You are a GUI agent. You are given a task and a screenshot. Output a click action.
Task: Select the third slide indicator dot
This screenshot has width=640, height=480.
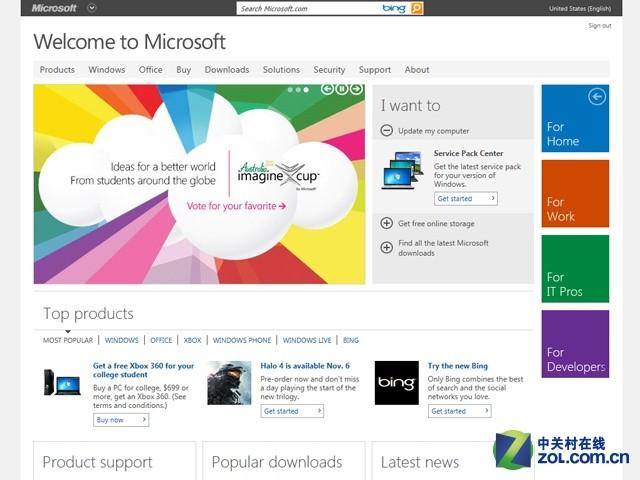tap(306, 89)
